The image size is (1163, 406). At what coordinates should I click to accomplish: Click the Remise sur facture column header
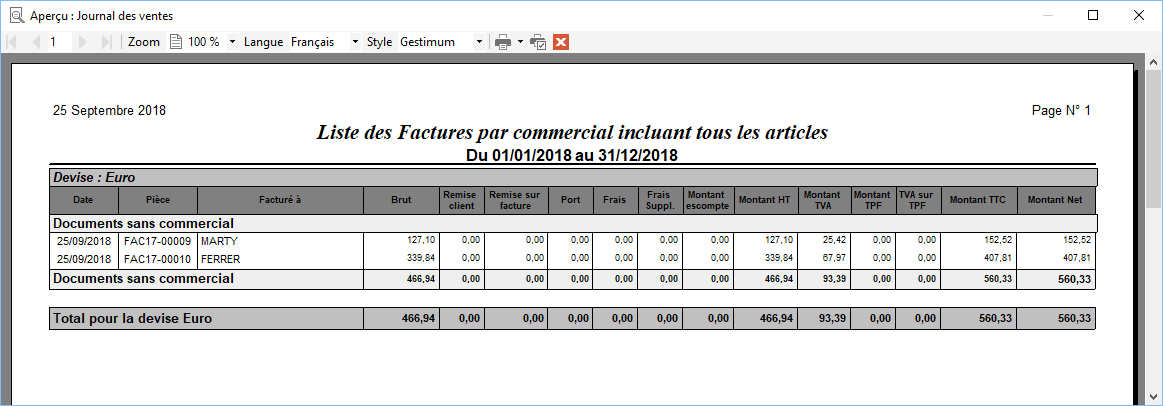(x=516, y=200)
